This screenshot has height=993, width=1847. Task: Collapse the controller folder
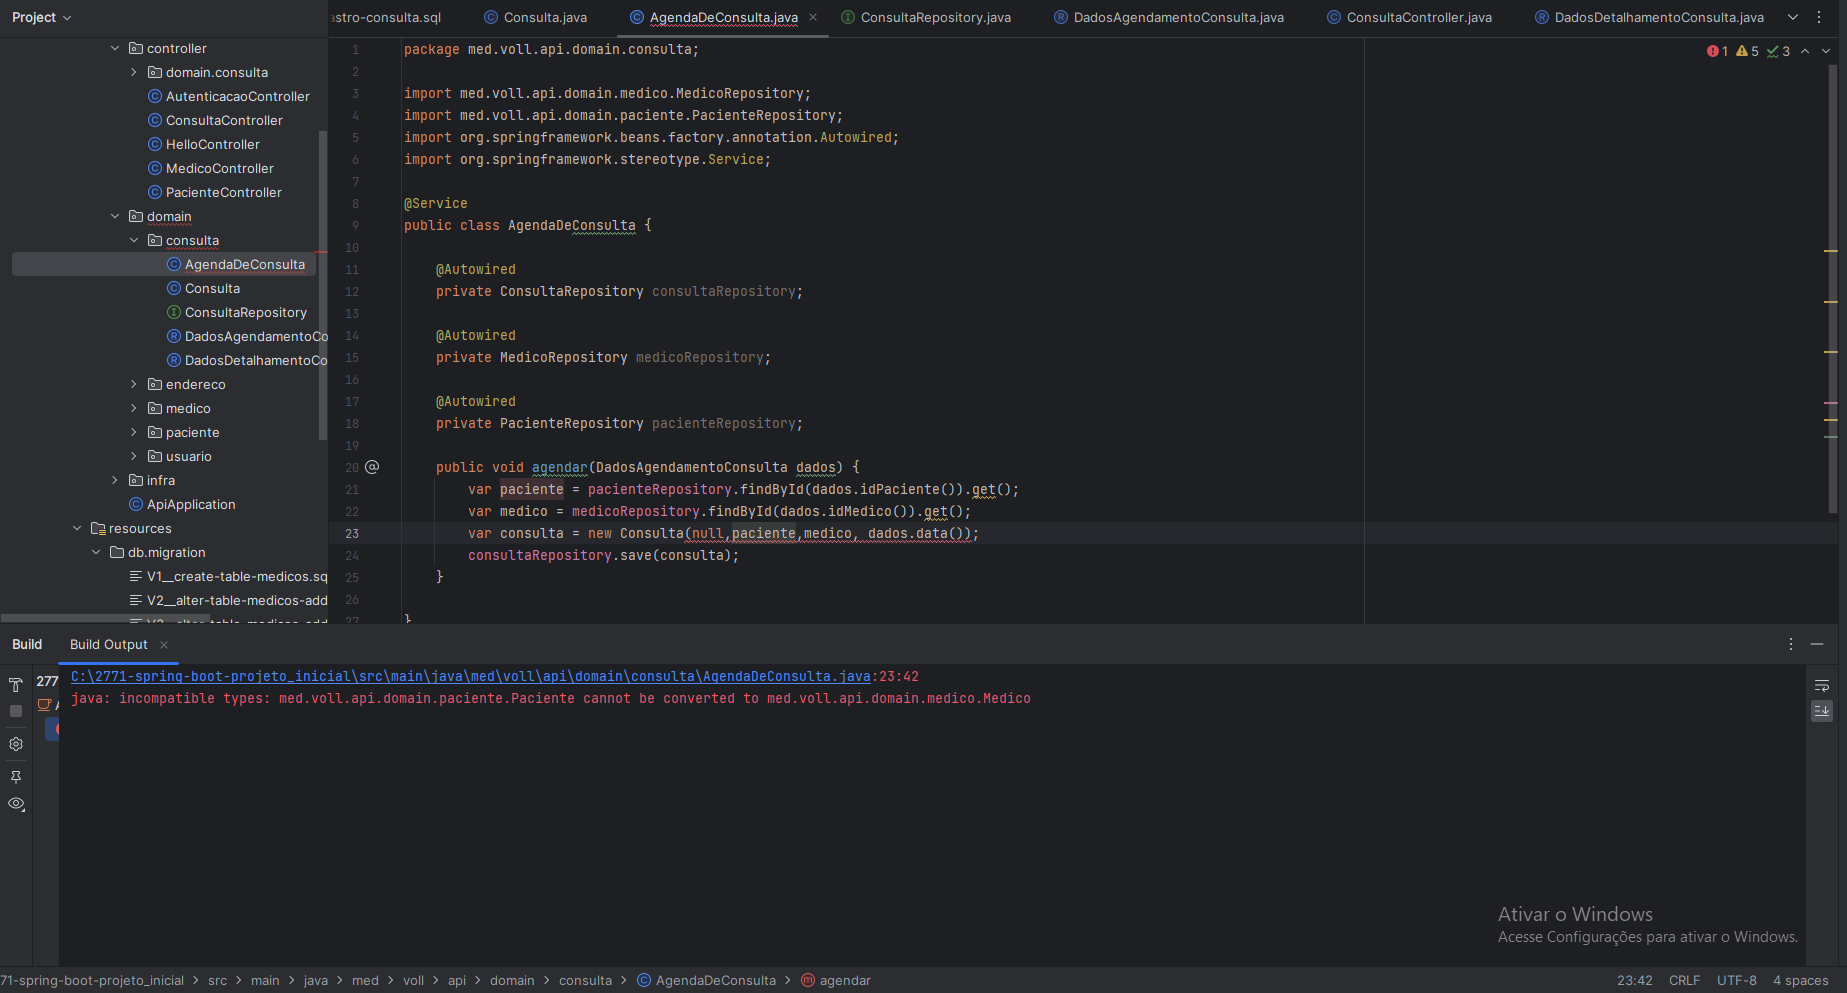point(115,48)
